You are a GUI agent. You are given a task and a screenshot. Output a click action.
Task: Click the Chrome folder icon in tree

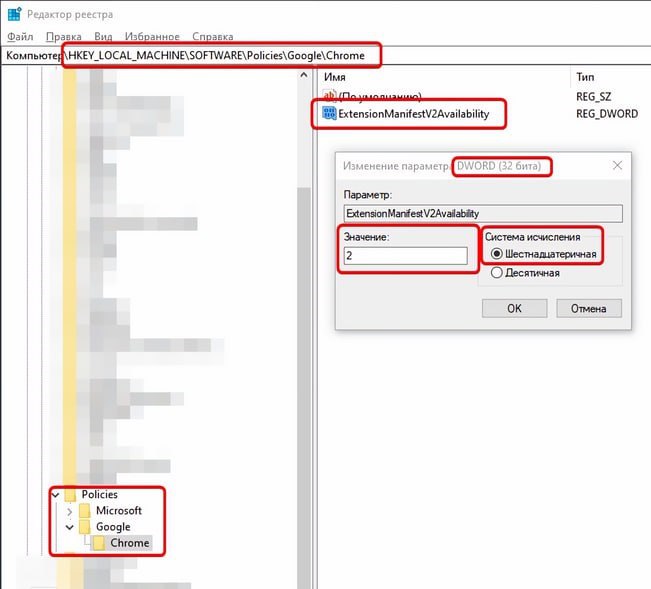click(x=99, y=543)
